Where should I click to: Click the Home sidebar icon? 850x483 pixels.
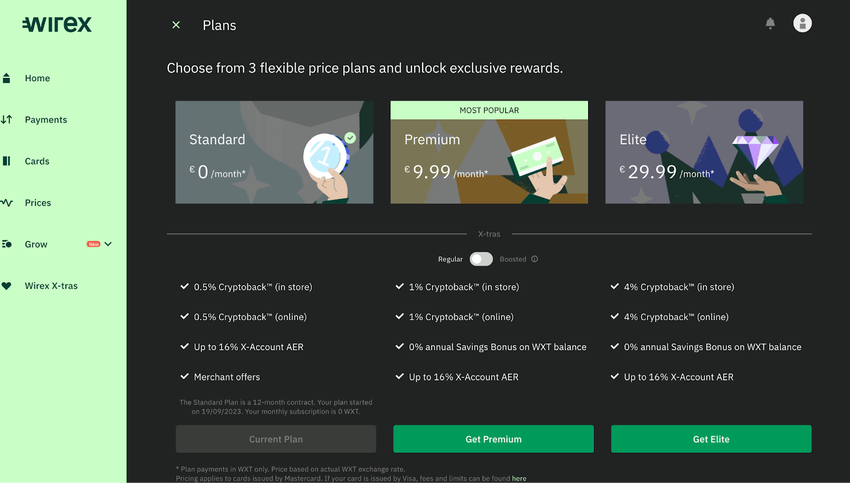6,78
